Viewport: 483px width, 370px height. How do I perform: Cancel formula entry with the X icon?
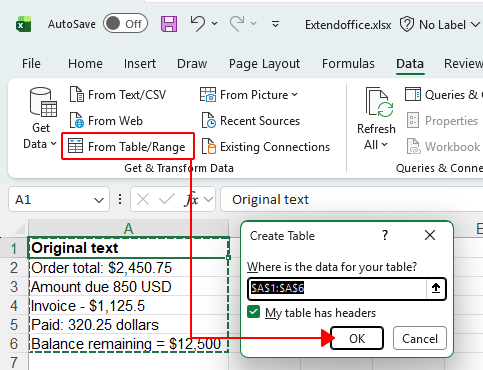point(143,200)
